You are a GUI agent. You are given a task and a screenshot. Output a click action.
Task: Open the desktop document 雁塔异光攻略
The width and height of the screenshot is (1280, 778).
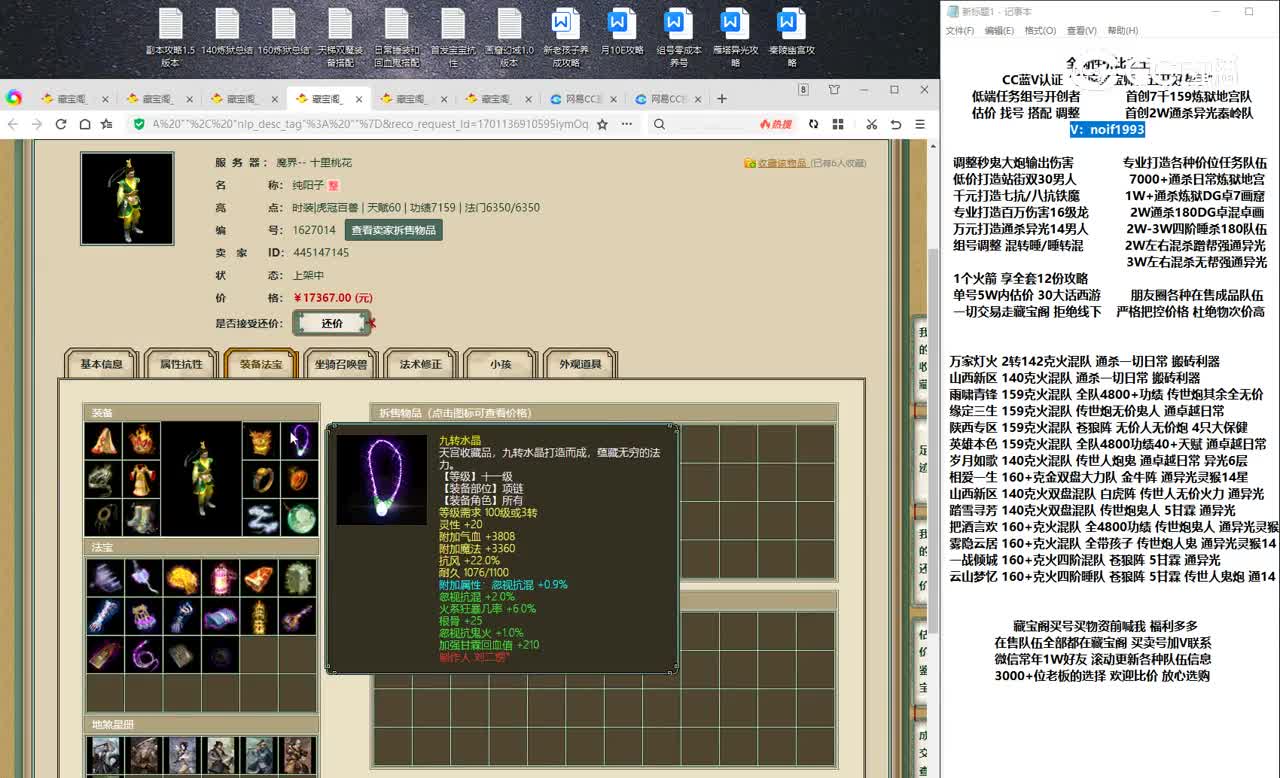pyautogui.click(x=735, y=38)
